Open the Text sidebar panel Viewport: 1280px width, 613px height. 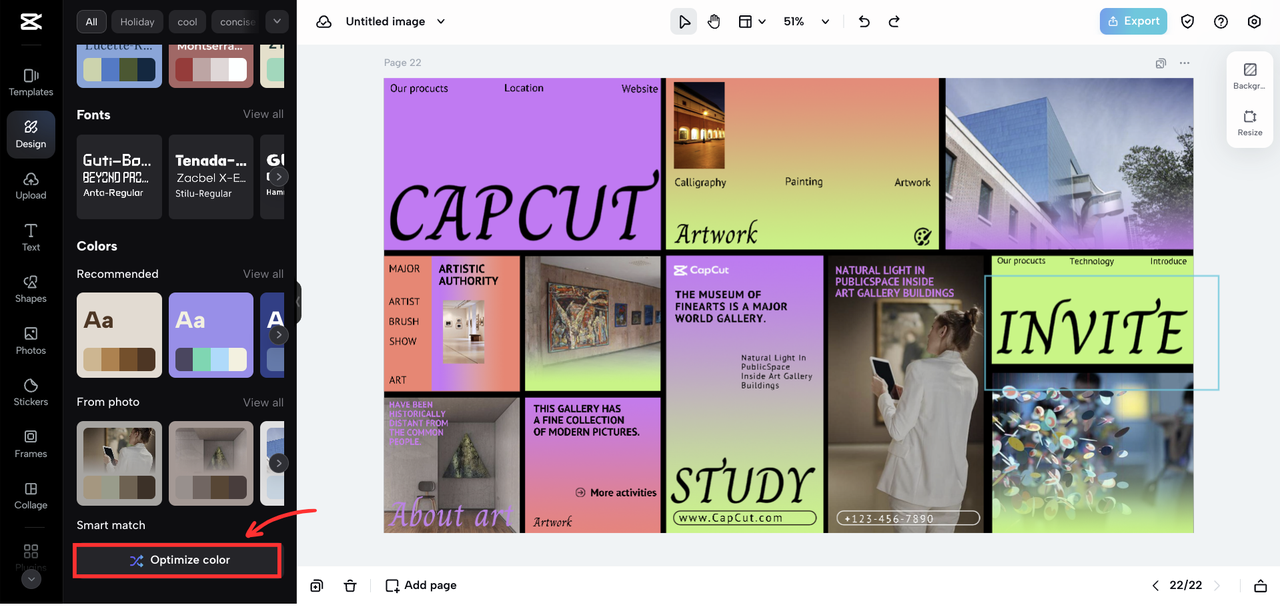(x=31, y=237)
